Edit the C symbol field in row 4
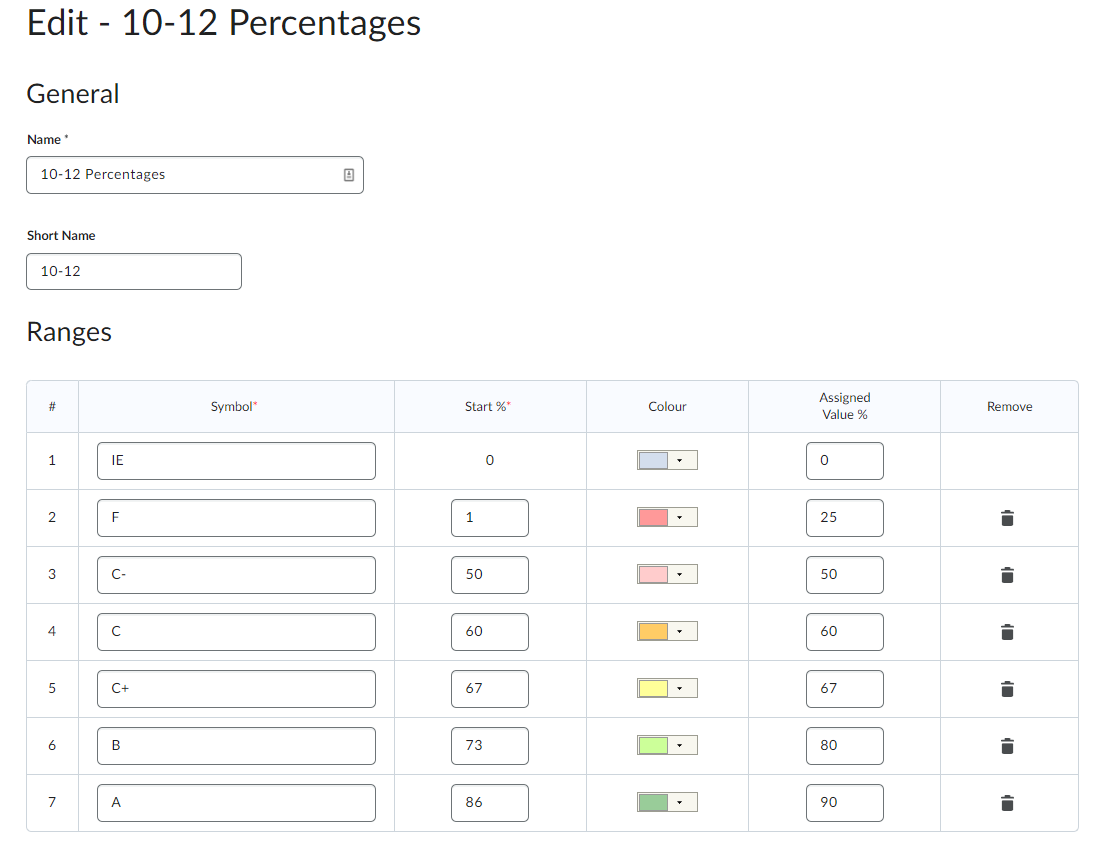The height and width of the screenshot is (853, 1099). point(236,632)
